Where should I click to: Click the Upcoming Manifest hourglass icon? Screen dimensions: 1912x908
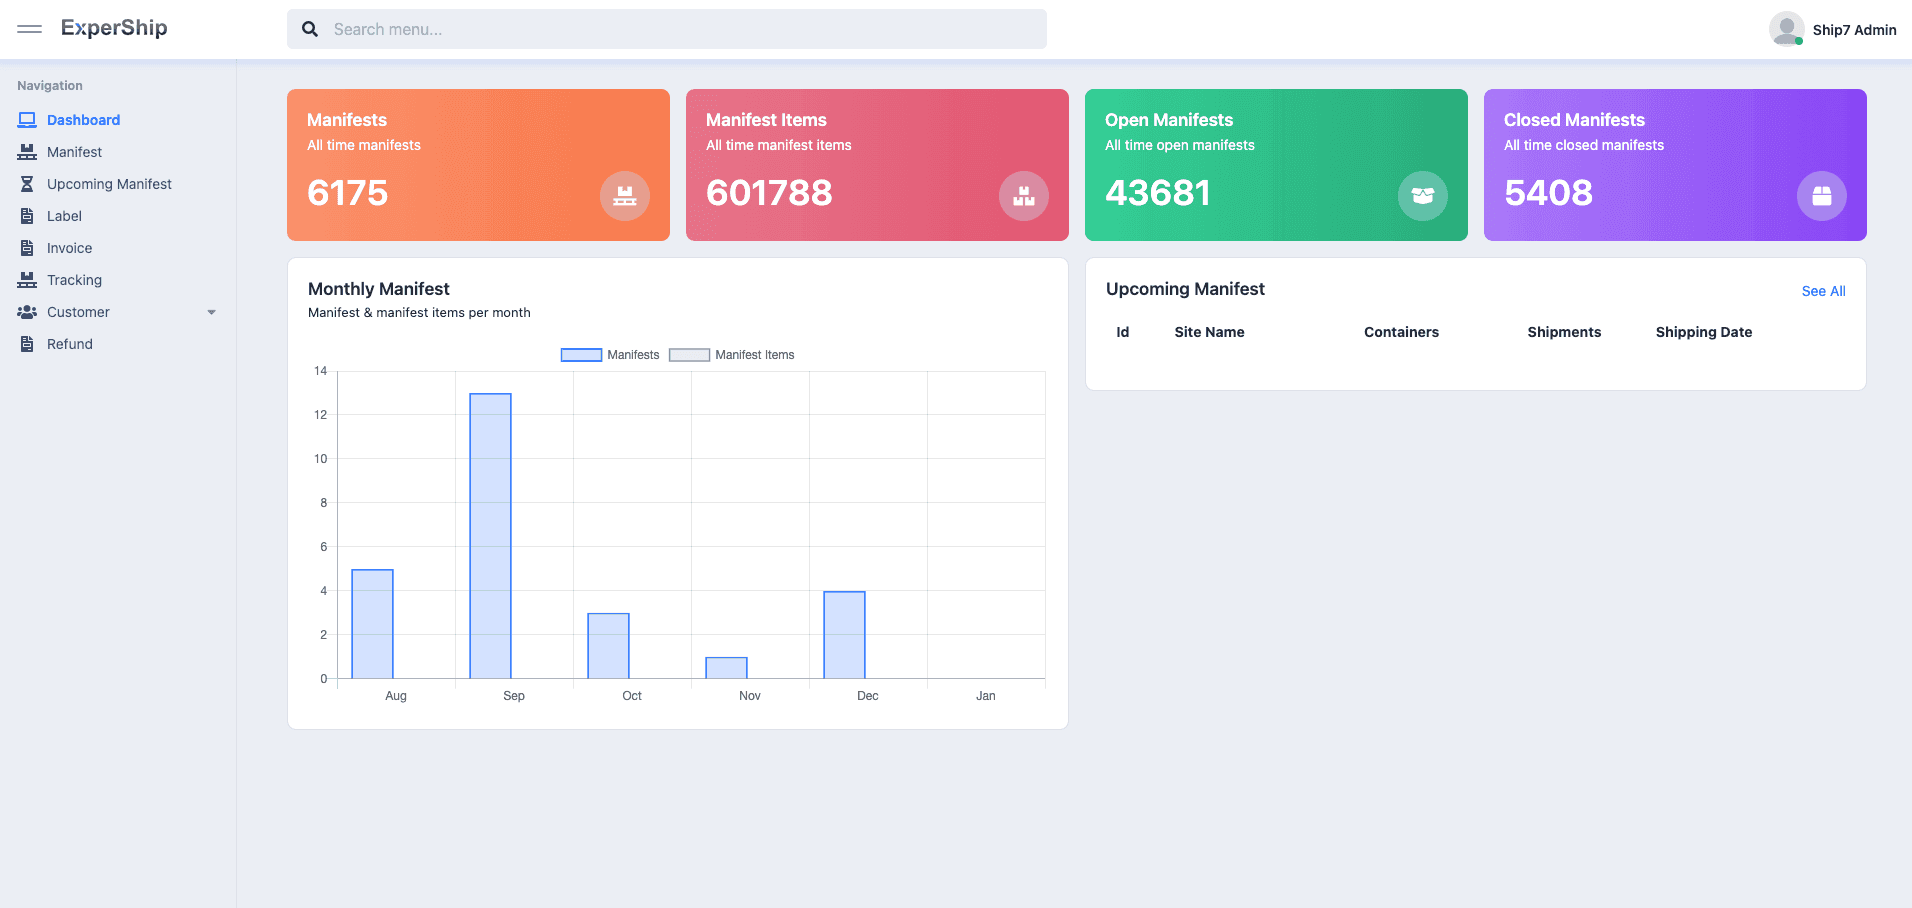(x=27, y=184)
